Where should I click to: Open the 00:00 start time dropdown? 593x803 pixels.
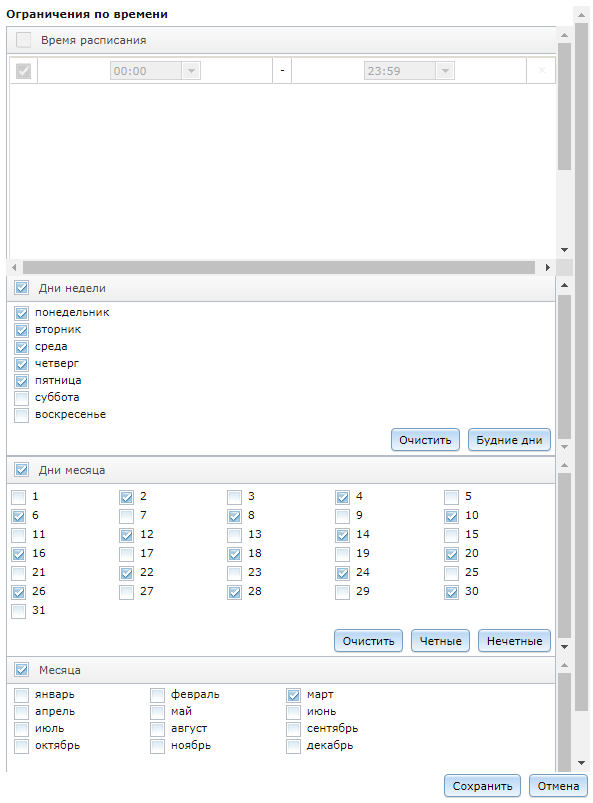click(191, 71)
